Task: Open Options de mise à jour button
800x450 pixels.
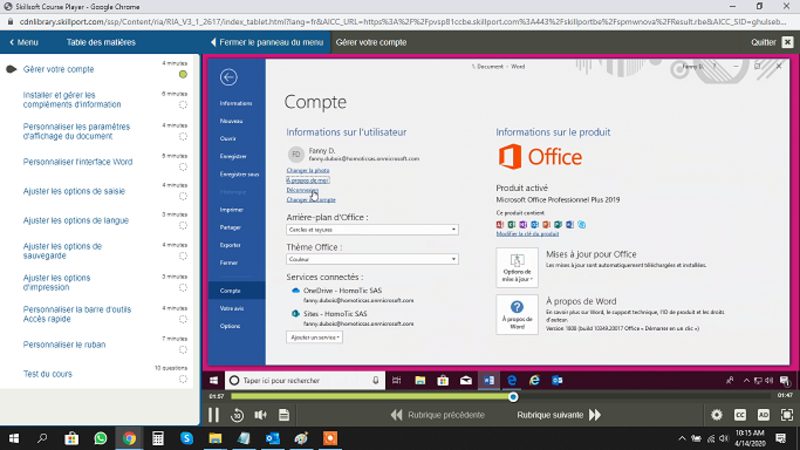Action: [517, 267]
